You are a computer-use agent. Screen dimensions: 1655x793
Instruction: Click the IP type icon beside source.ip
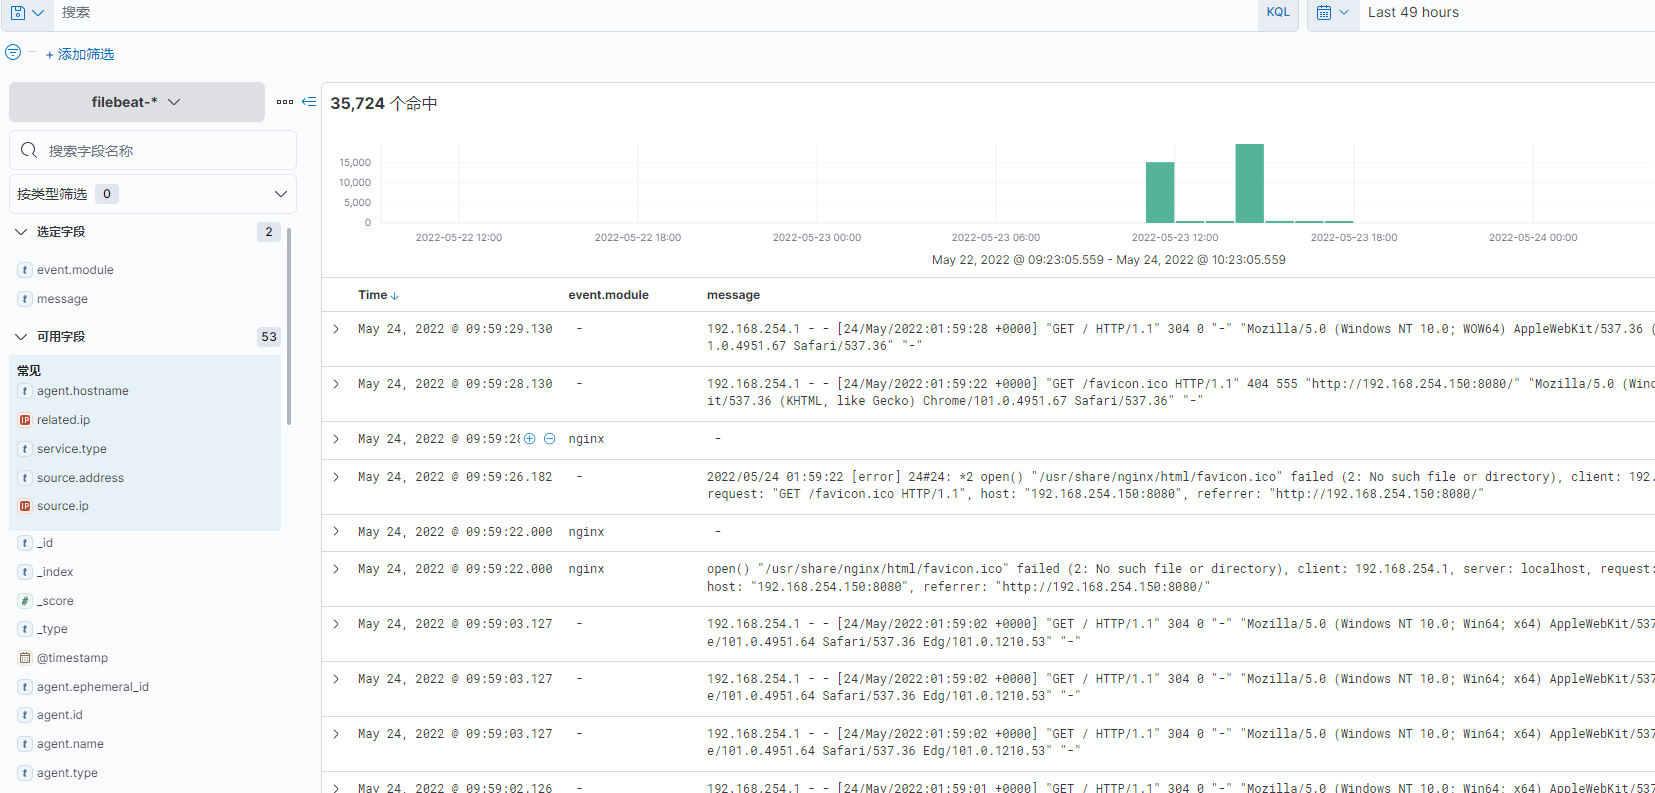[x=25, y=506]
